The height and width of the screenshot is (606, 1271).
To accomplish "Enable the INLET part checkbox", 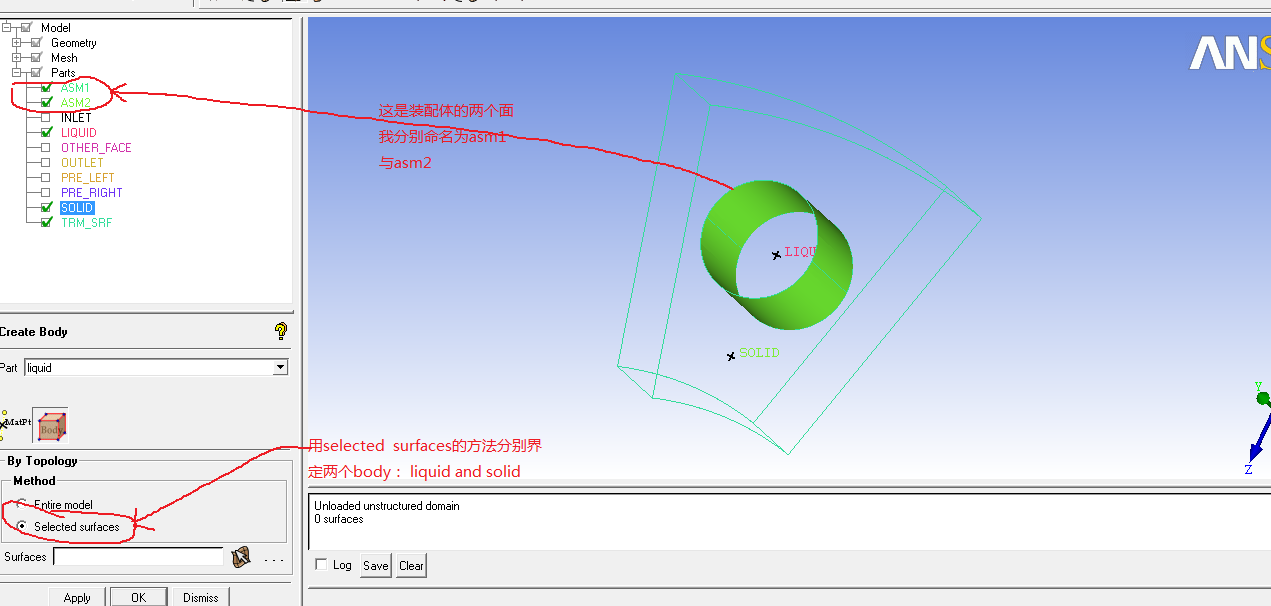I will coord(46,118).
